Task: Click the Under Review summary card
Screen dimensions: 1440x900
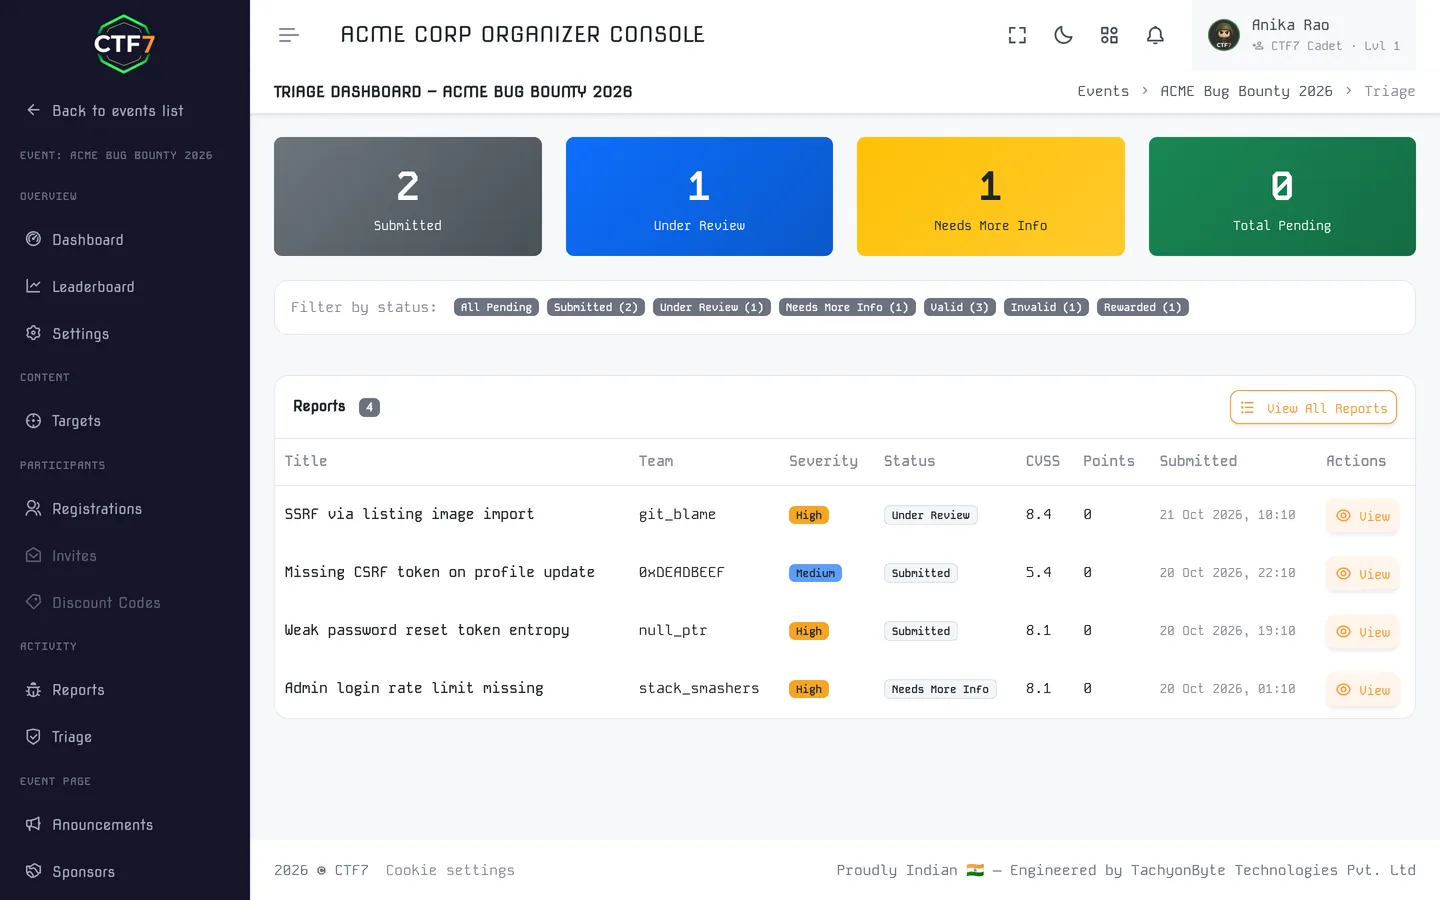Action: pos(699,196)
